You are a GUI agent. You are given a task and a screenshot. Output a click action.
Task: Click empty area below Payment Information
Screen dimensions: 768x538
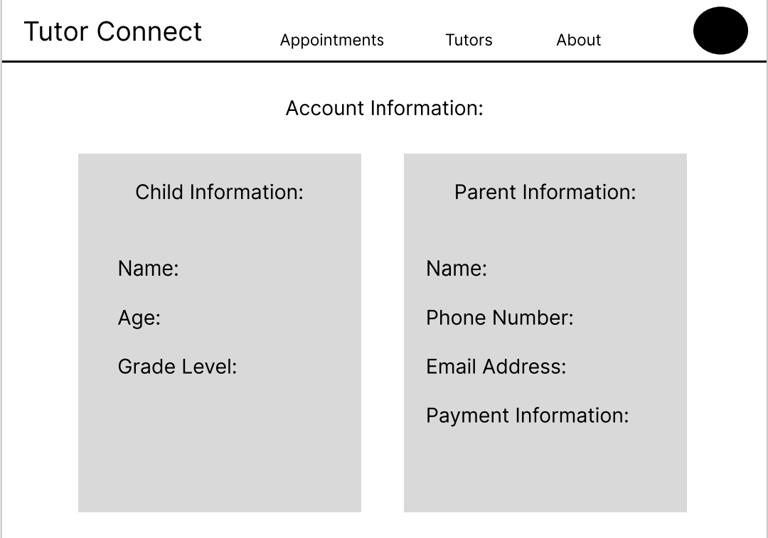[x=545, y=470]
